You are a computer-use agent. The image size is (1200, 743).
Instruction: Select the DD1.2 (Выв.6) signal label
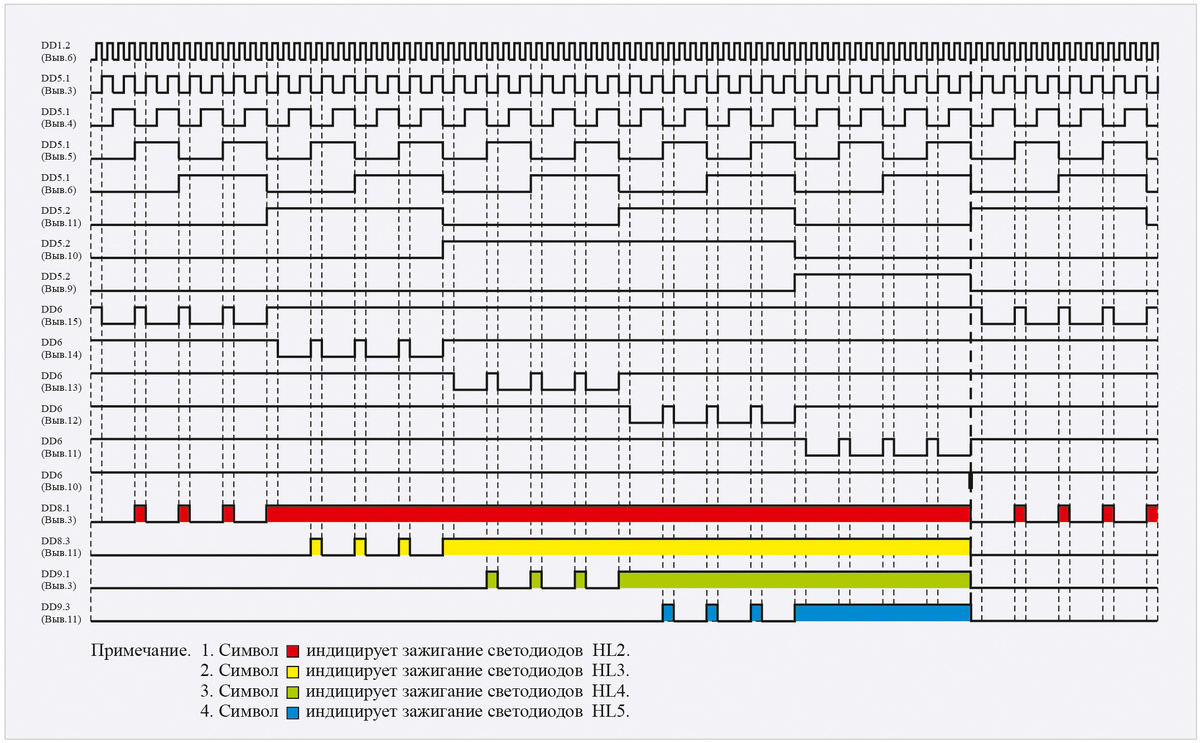coord(58,51)
